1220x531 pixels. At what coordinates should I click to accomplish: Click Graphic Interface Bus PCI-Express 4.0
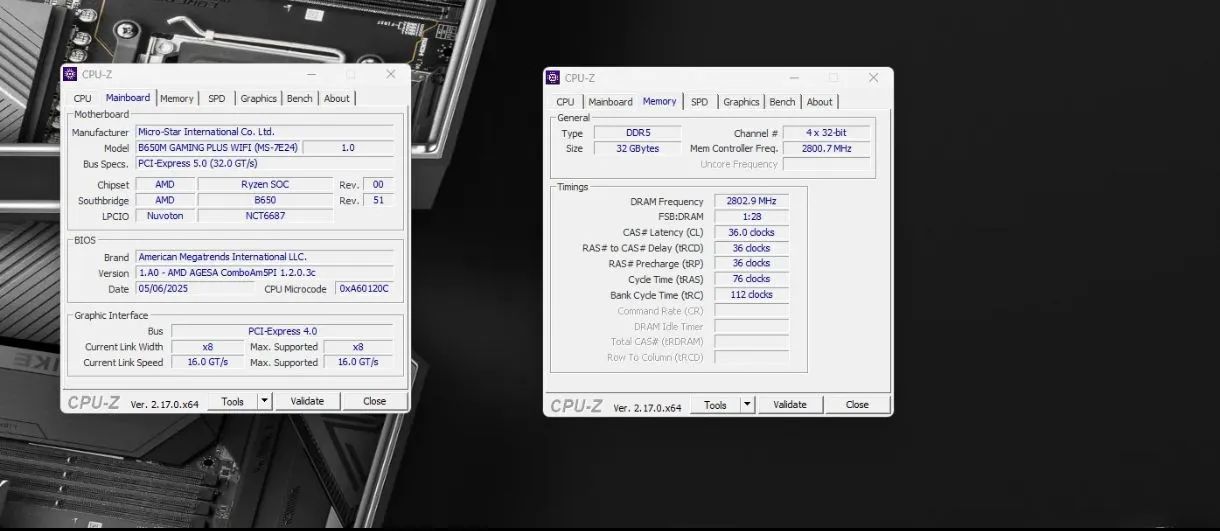pyautogui.click(x=281, y=331)
